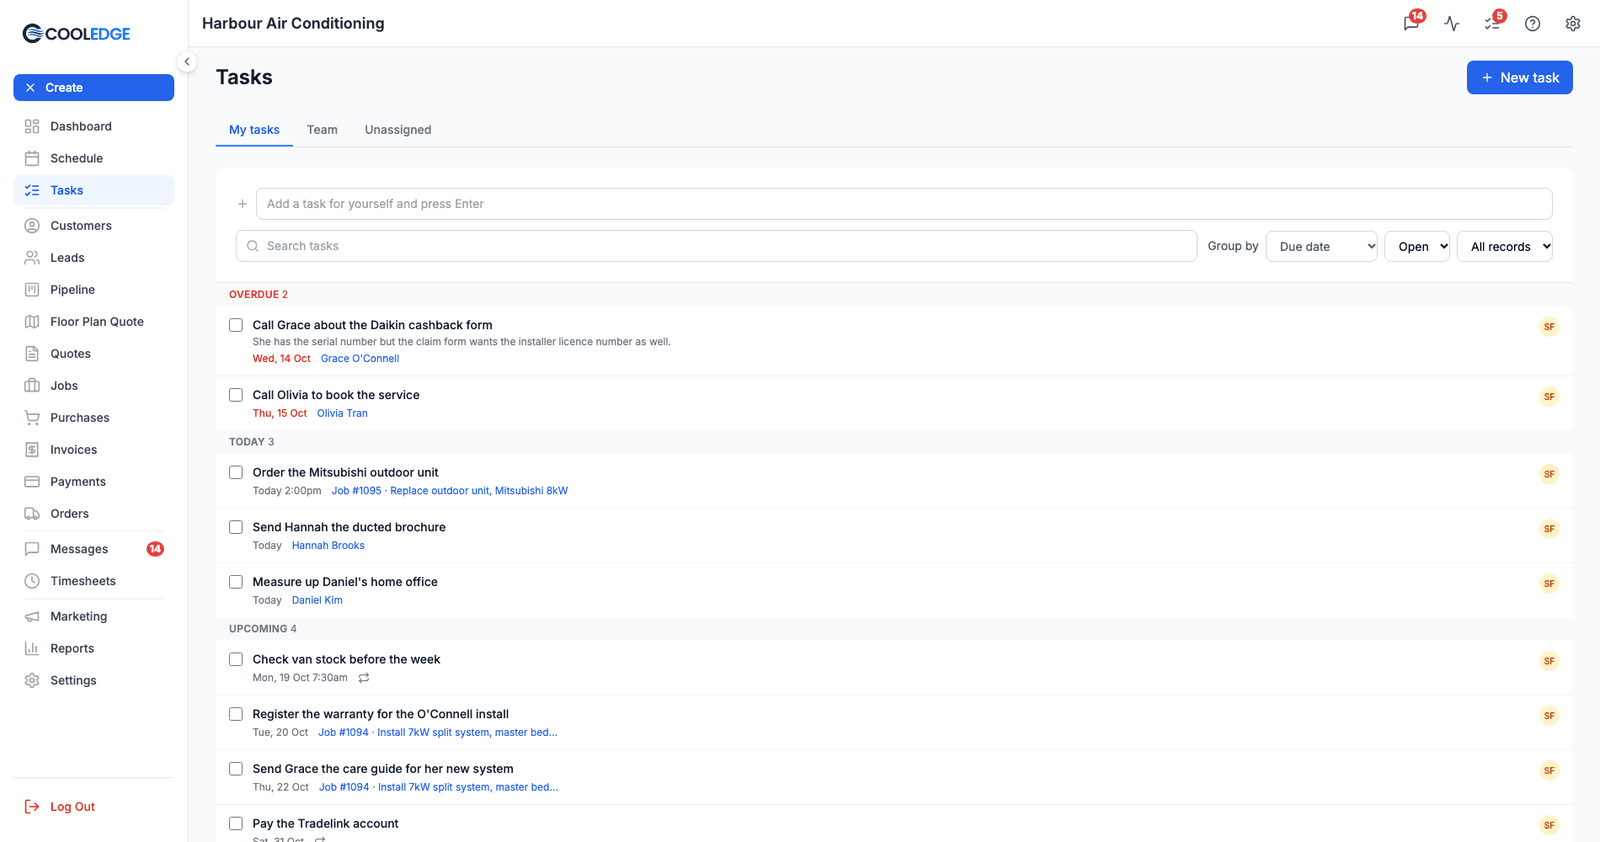Switch to the Team tab
The height and width of the screenshot is (842, 1600).
point(322,130)
